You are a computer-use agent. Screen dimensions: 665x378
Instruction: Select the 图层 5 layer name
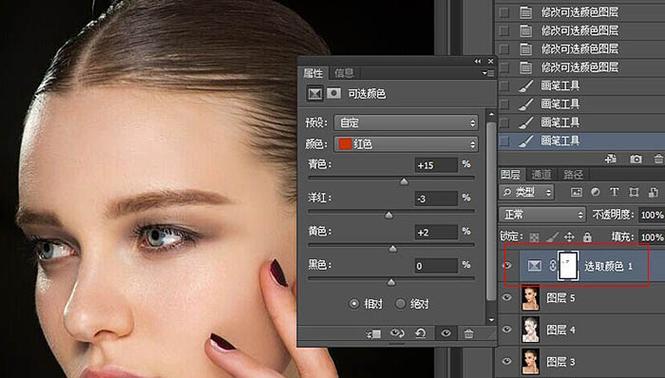point(561,298)
